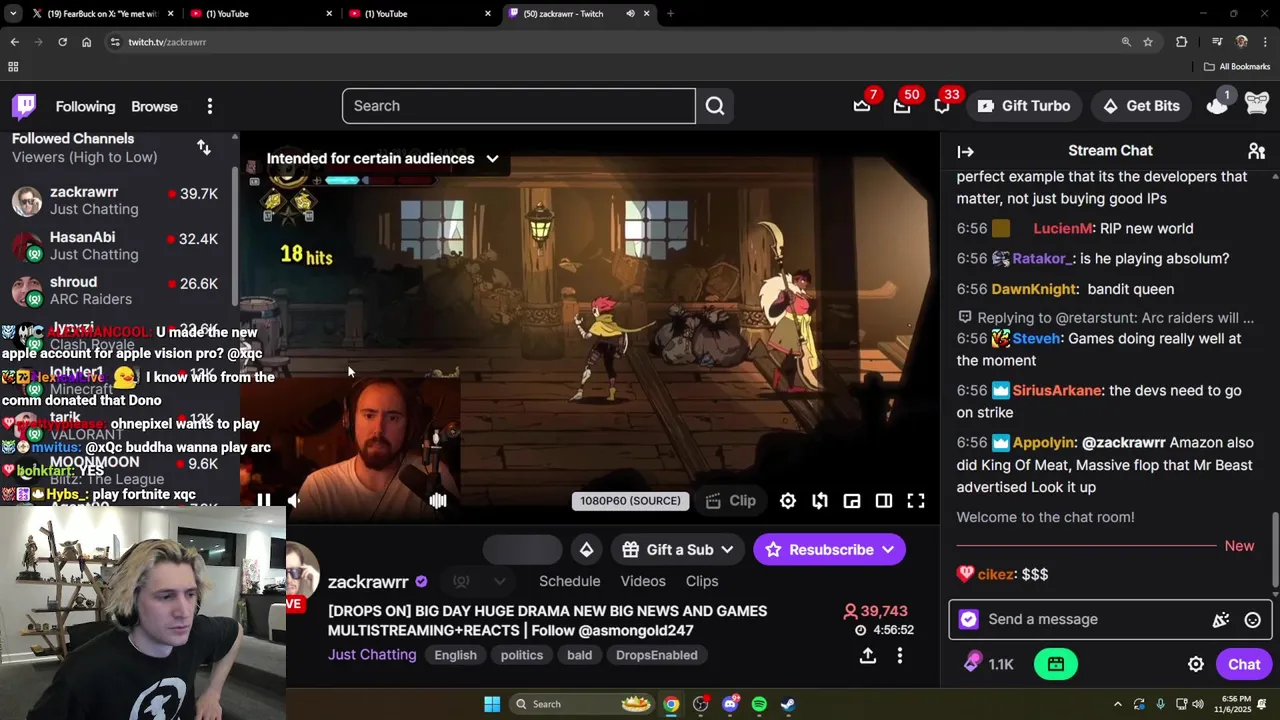
Task: Open the Twitch home logo
Action: pyautogui.click(x=24, y=106)
